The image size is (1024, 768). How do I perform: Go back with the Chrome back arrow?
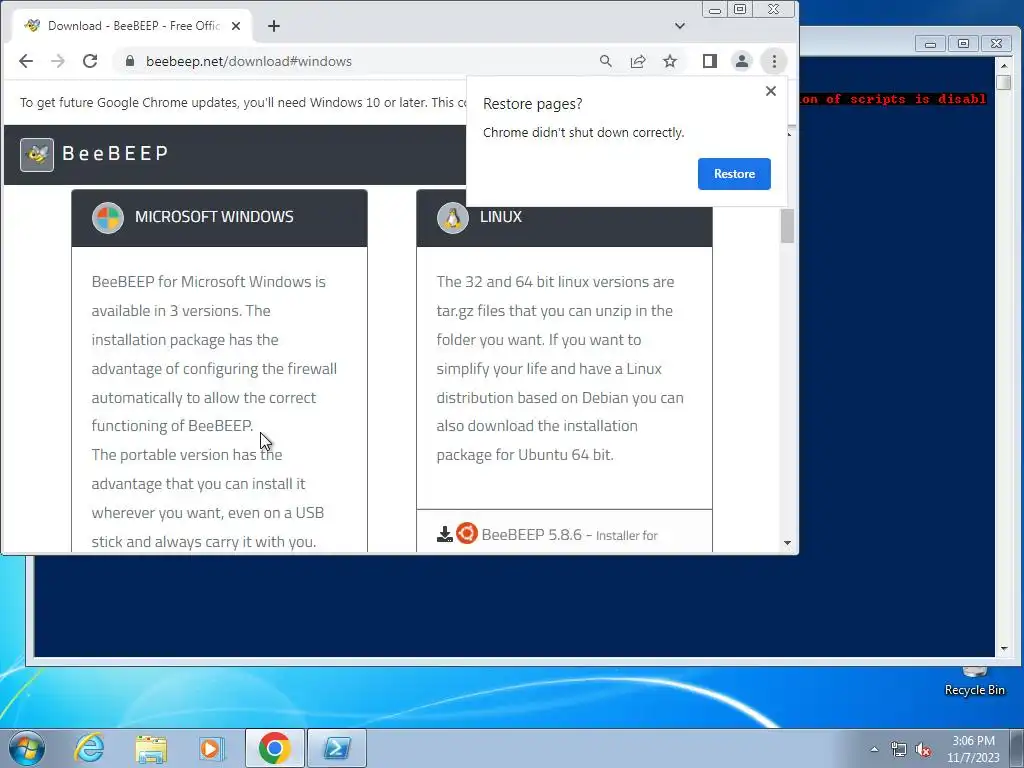[25, 61]
